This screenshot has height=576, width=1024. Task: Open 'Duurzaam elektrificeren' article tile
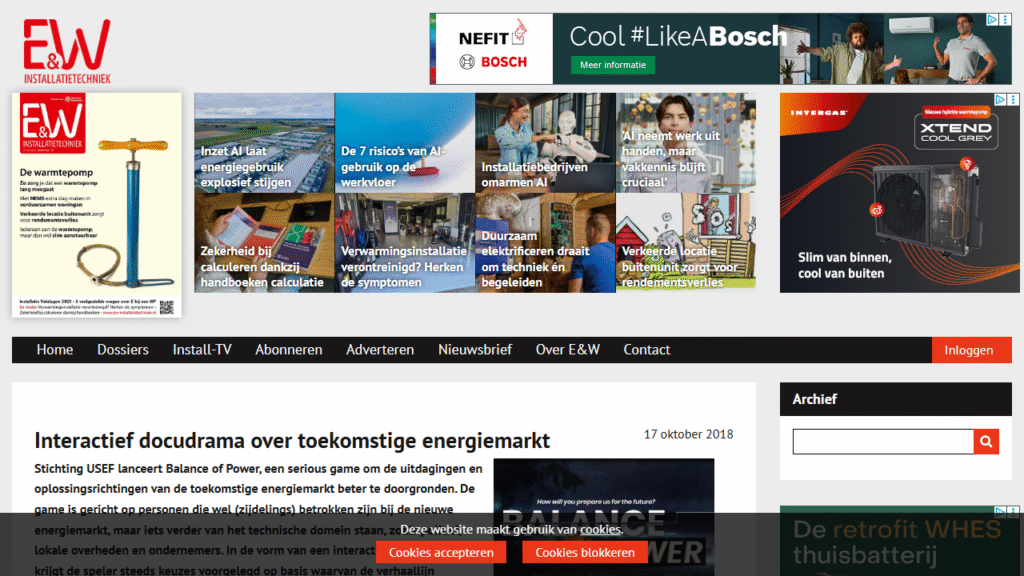(x=545, y=243)
